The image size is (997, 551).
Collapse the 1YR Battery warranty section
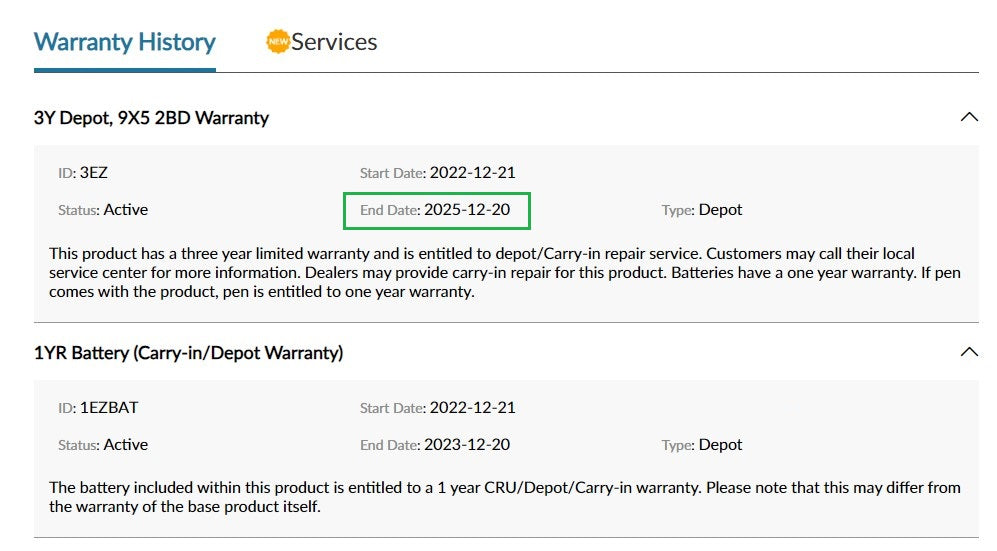tap(968, 352)
